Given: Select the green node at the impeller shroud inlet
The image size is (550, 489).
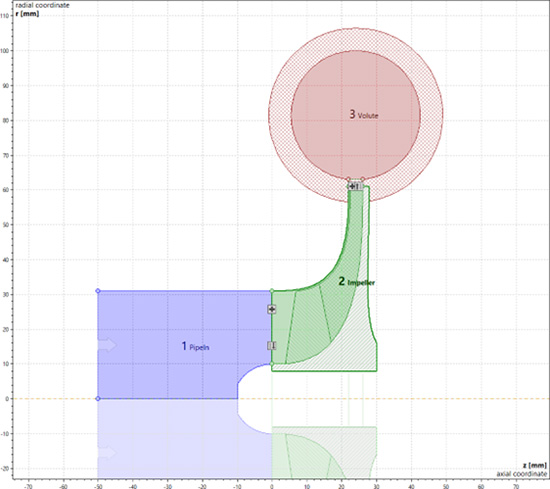Looking at the screenshot, I should [271, 291].
